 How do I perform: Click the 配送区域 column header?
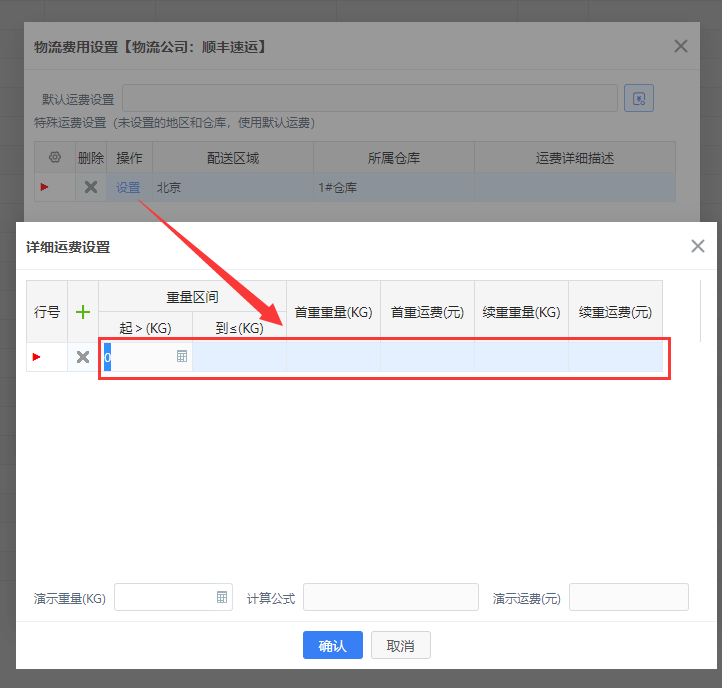pos(233,158)
